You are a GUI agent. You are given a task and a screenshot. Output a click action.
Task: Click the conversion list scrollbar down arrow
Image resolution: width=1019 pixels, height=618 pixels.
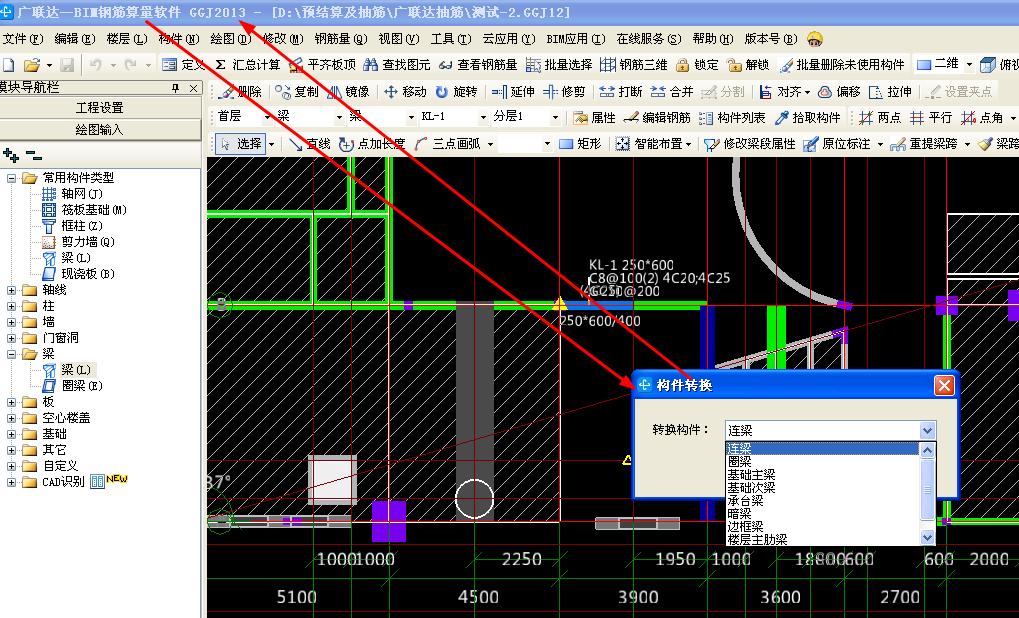(x=927, y=537)
